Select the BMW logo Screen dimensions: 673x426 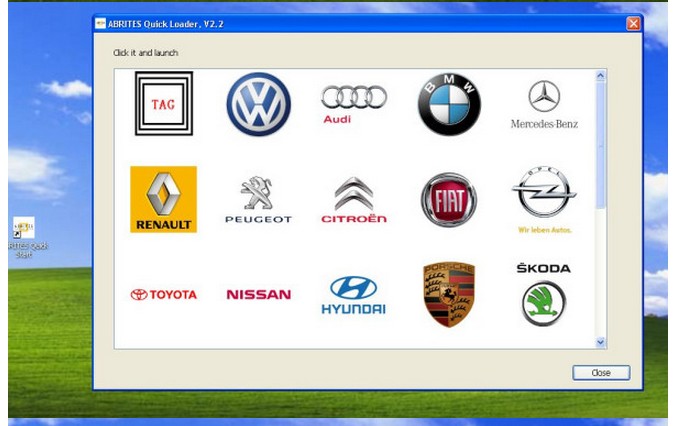pyautogui.click(x=449, y=104)
